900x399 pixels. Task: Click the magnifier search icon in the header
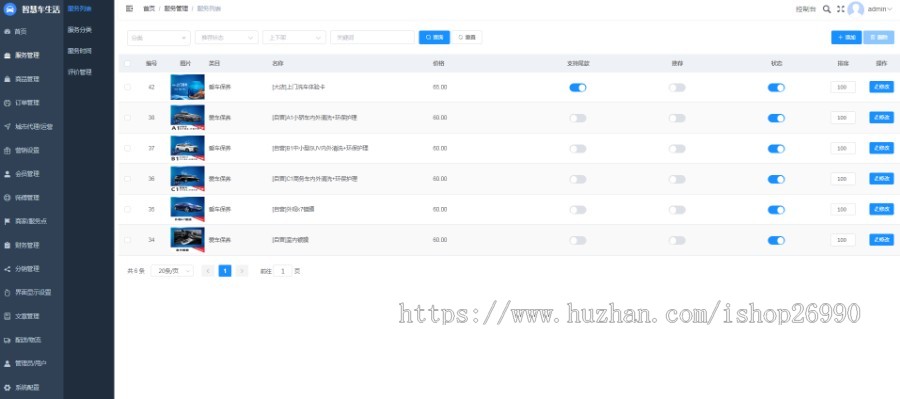(827, 9)
